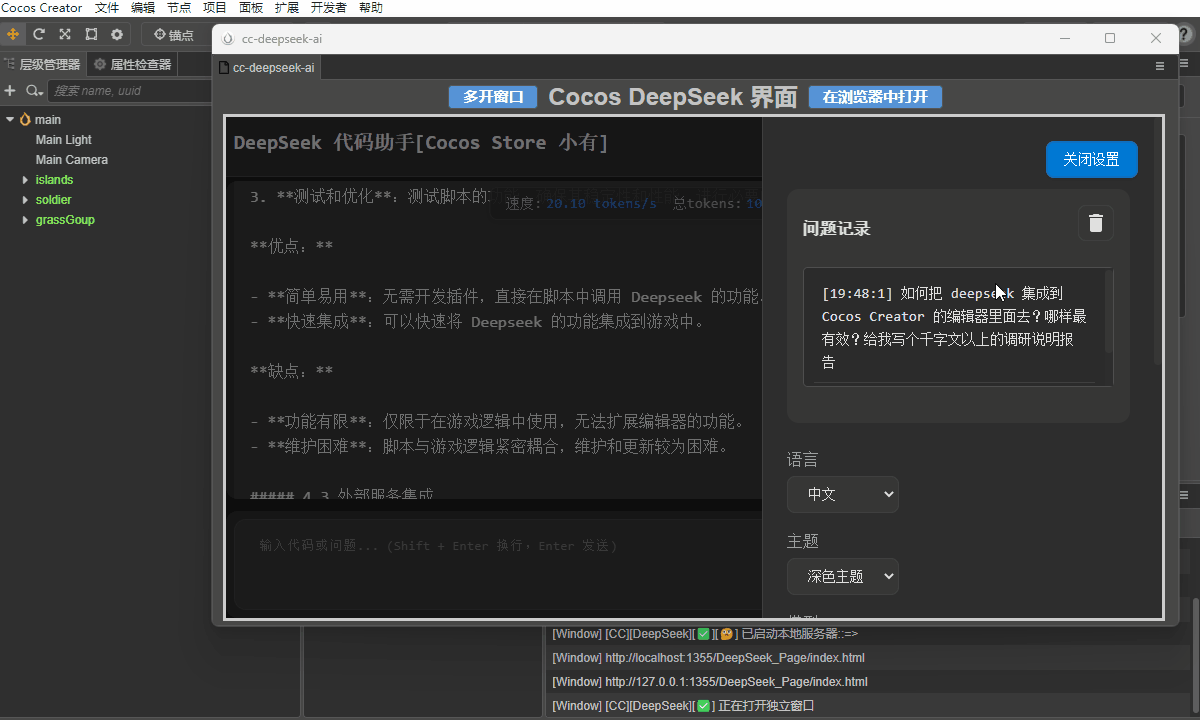
Task: Select the Main Light node
Action: [x=64, y=140]
